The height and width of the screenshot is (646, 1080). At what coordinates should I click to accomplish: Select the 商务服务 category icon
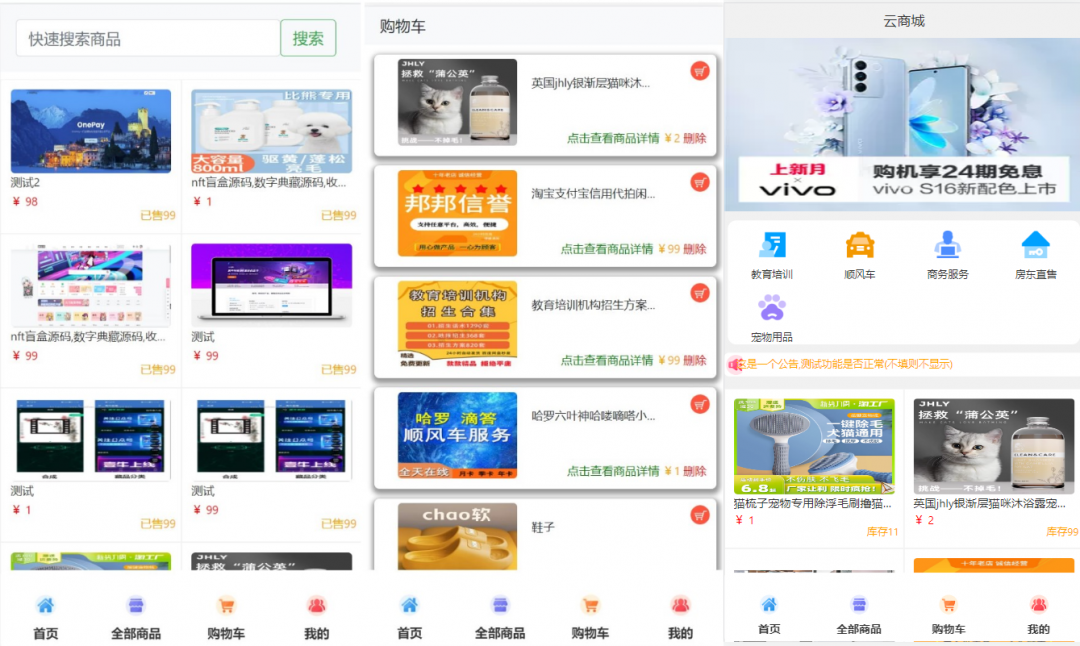coord(947,246)
